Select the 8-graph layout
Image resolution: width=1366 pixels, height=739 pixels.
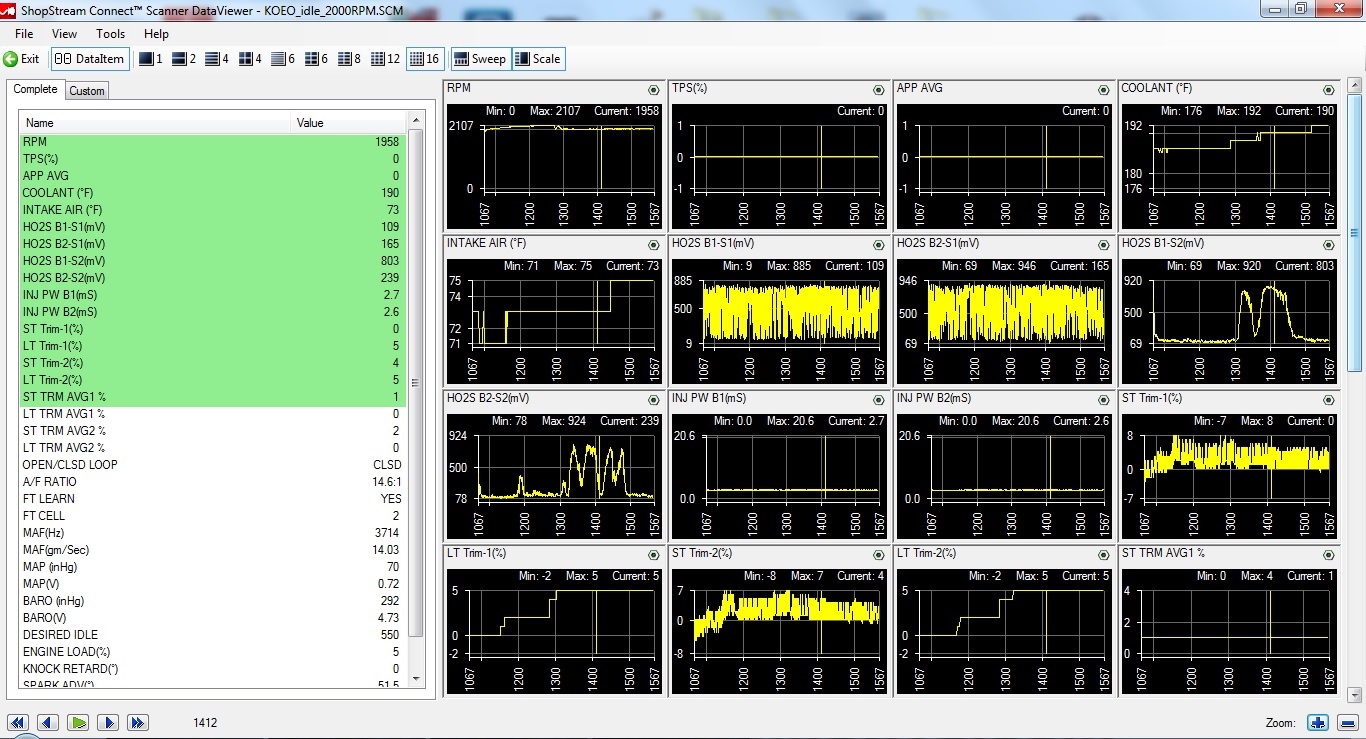click(x=349, y=59)
